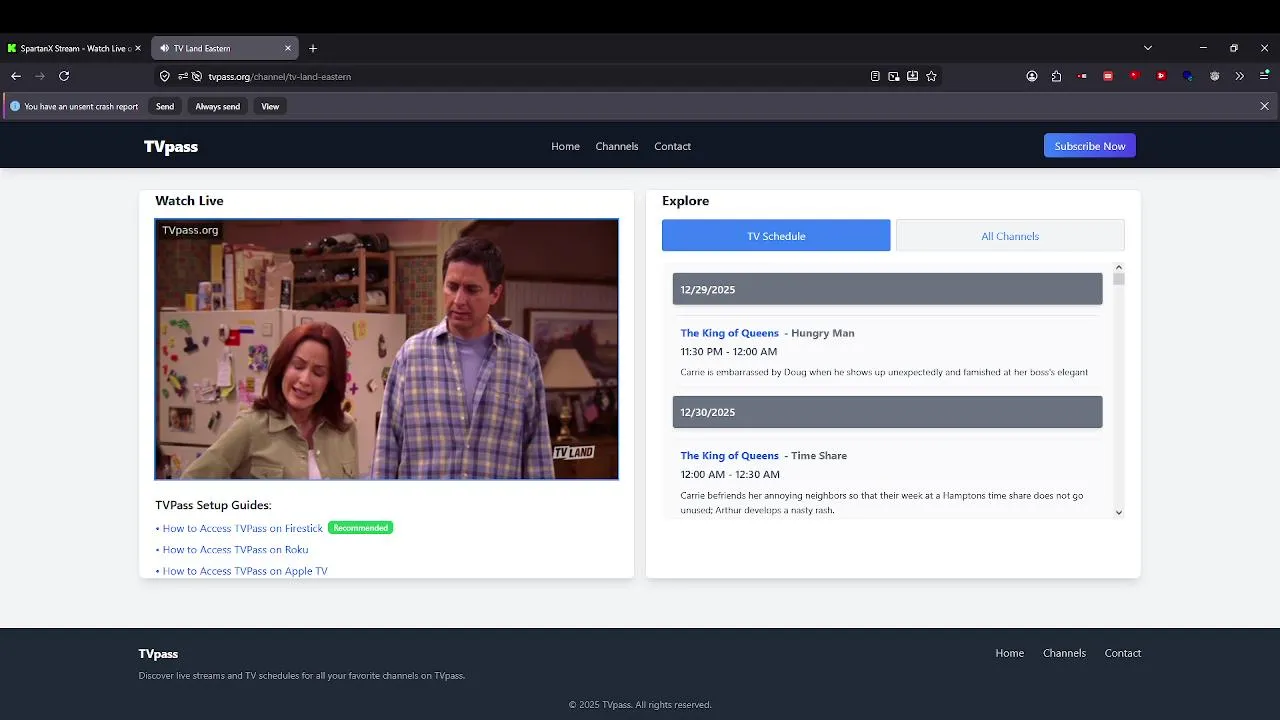This screenshot has height=720, width=1280.
Task: Go back with the browser back arrow
Action: click(16, 76)
